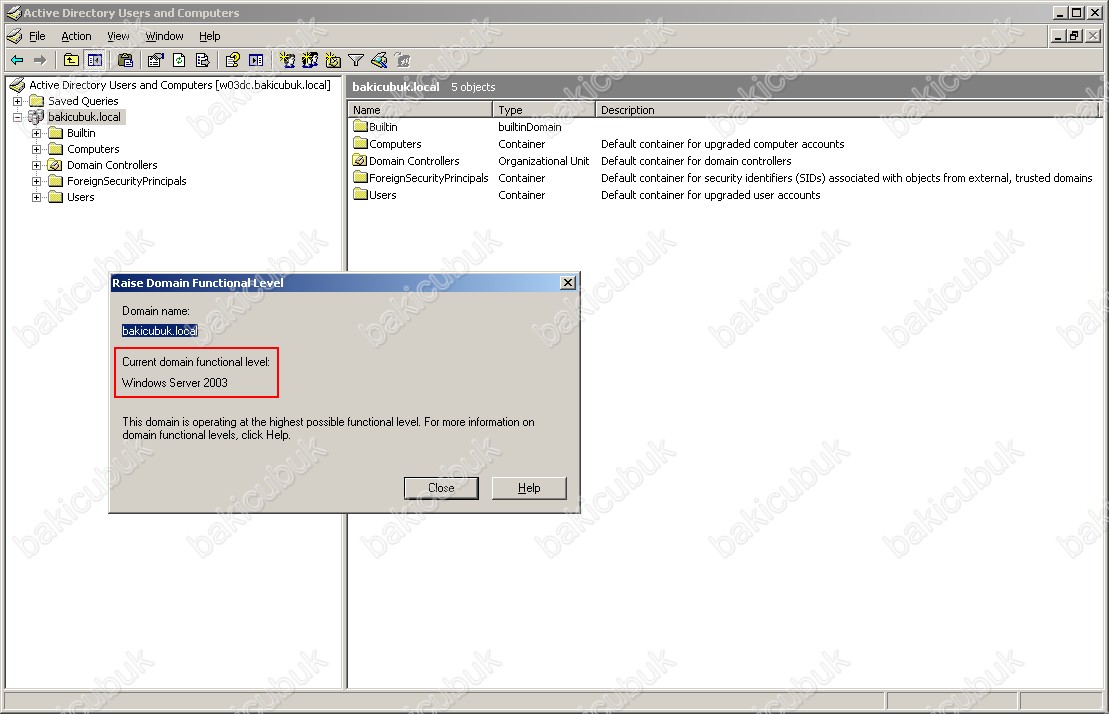Screen dimensions: 1109x714
Task: Click the Users folder icon in list pane
Action: 360,194
